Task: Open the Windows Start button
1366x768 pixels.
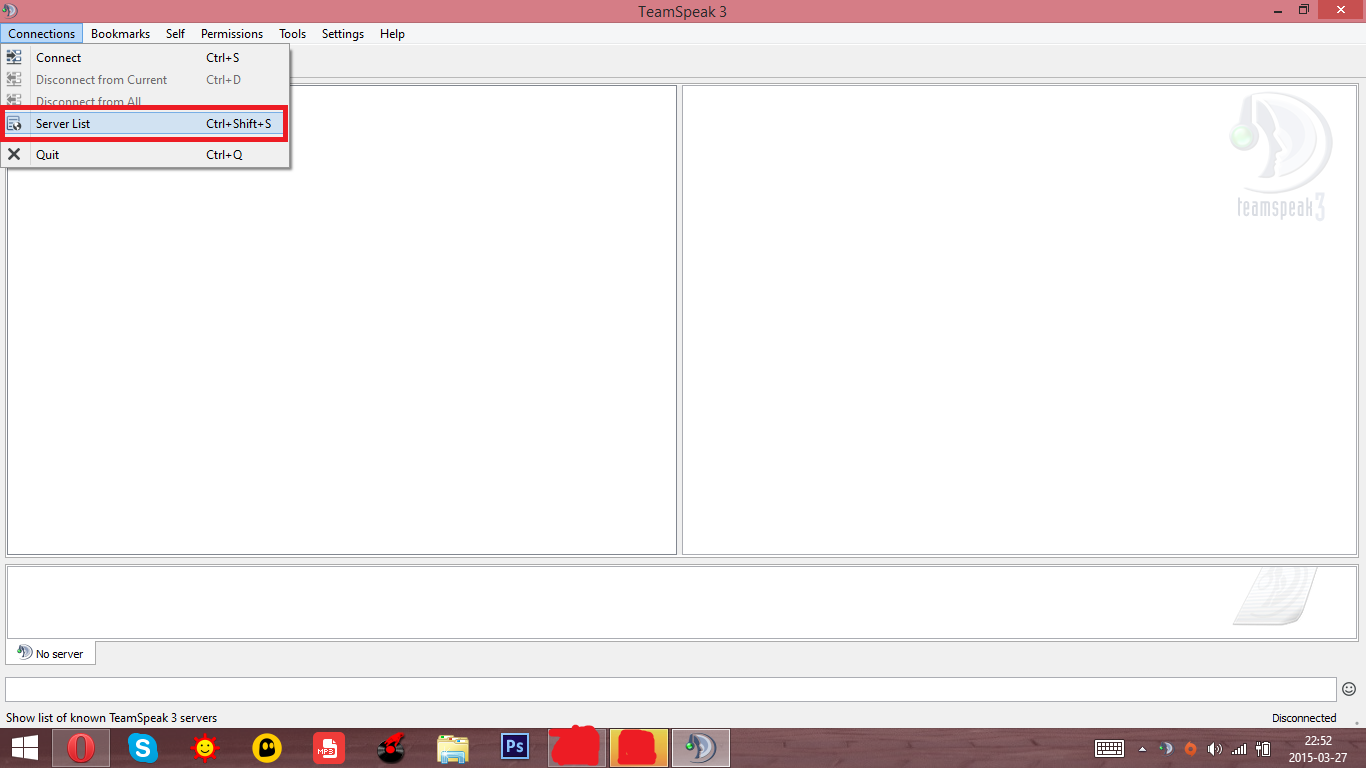Action: 25,748
